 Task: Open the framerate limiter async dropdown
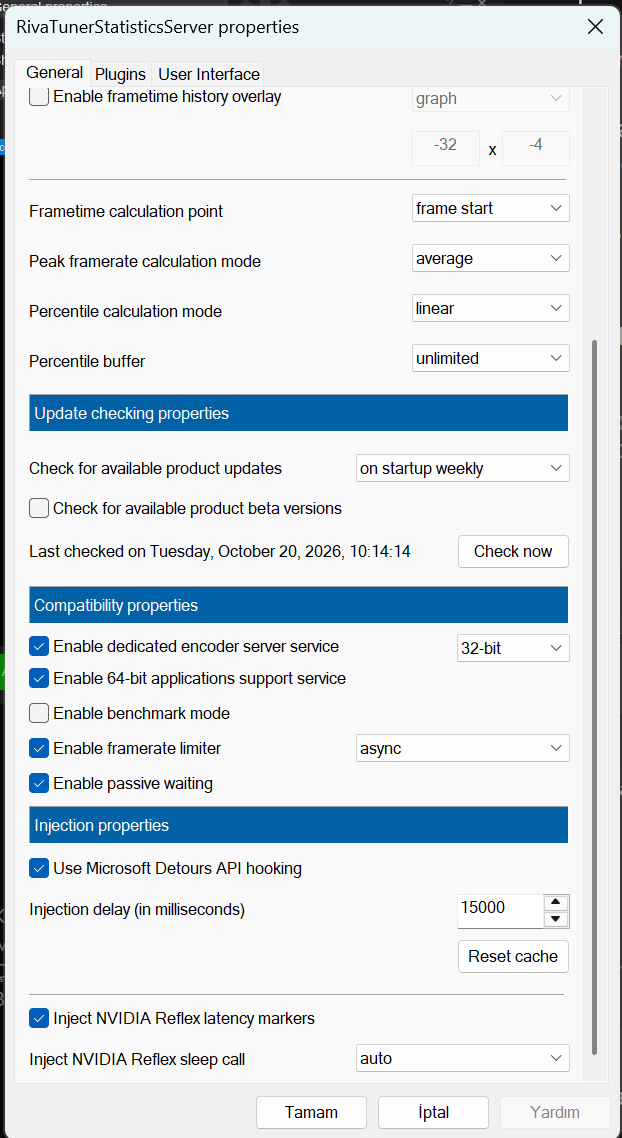tap(463, 748)
